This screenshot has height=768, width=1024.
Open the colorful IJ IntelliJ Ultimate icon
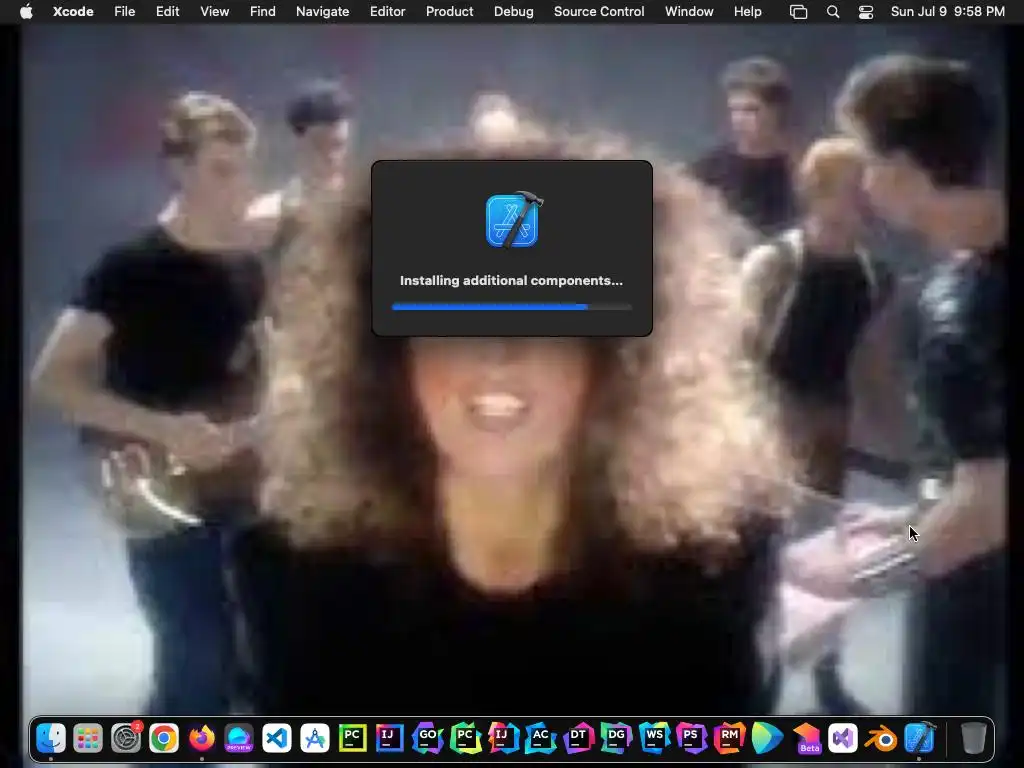(503, 739)
